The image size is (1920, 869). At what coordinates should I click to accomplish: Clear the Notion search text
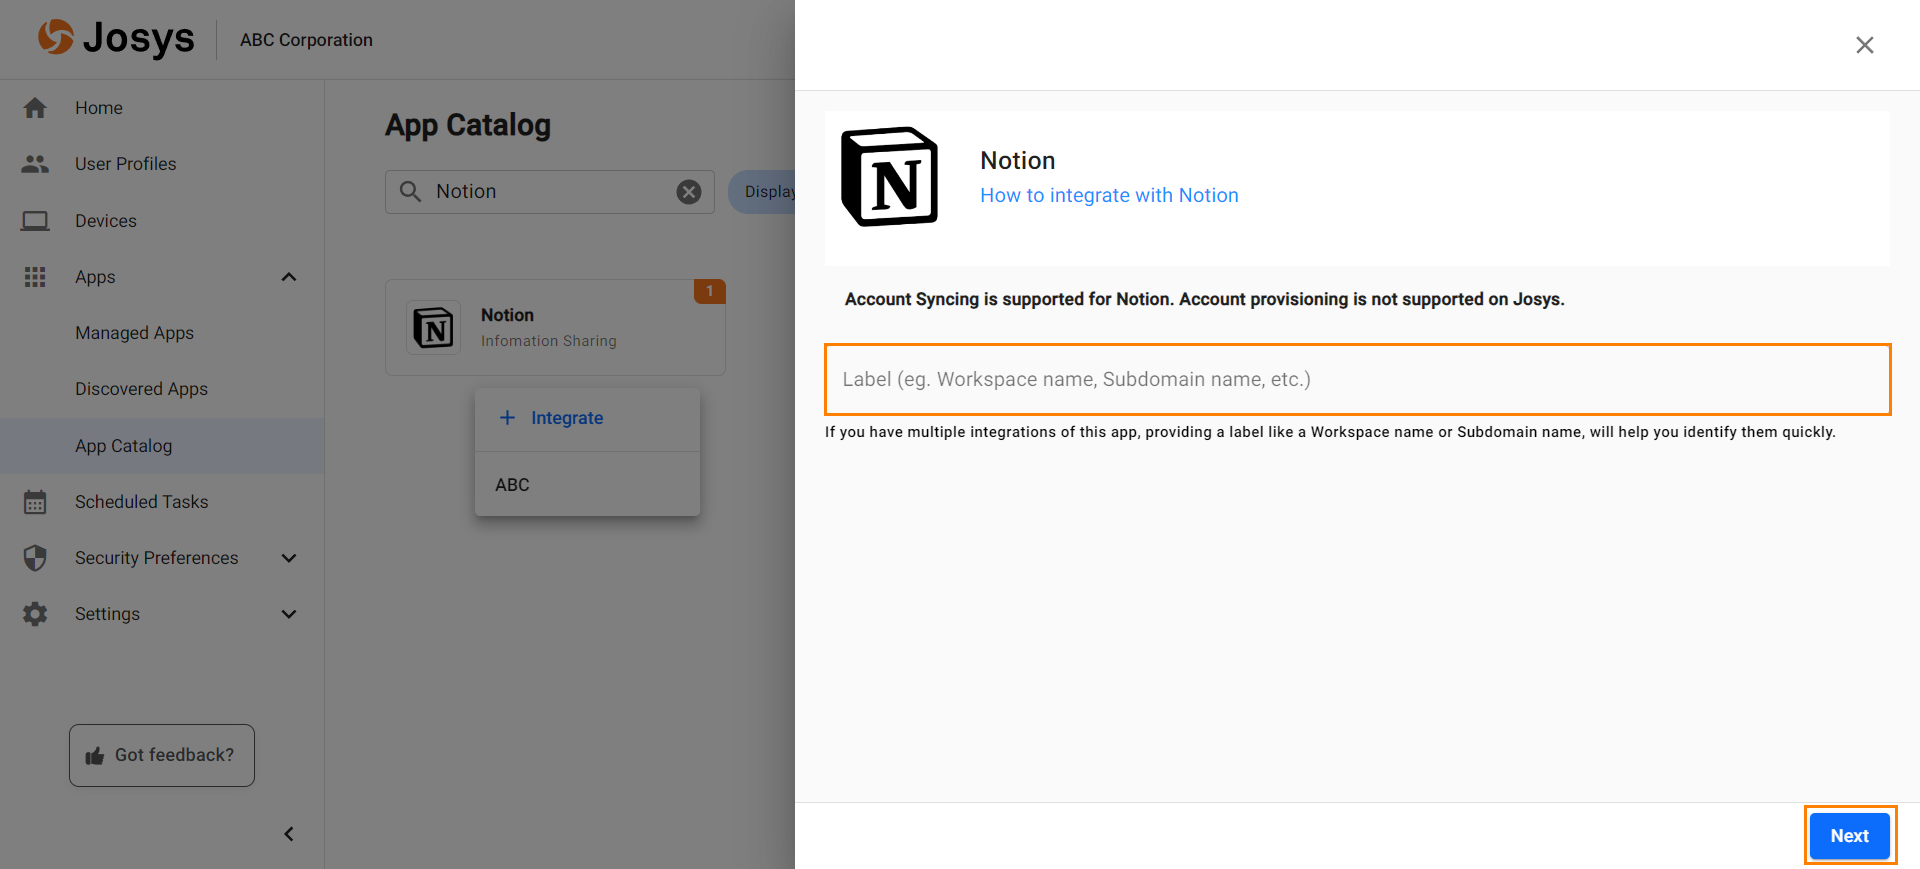coord(689,192)
